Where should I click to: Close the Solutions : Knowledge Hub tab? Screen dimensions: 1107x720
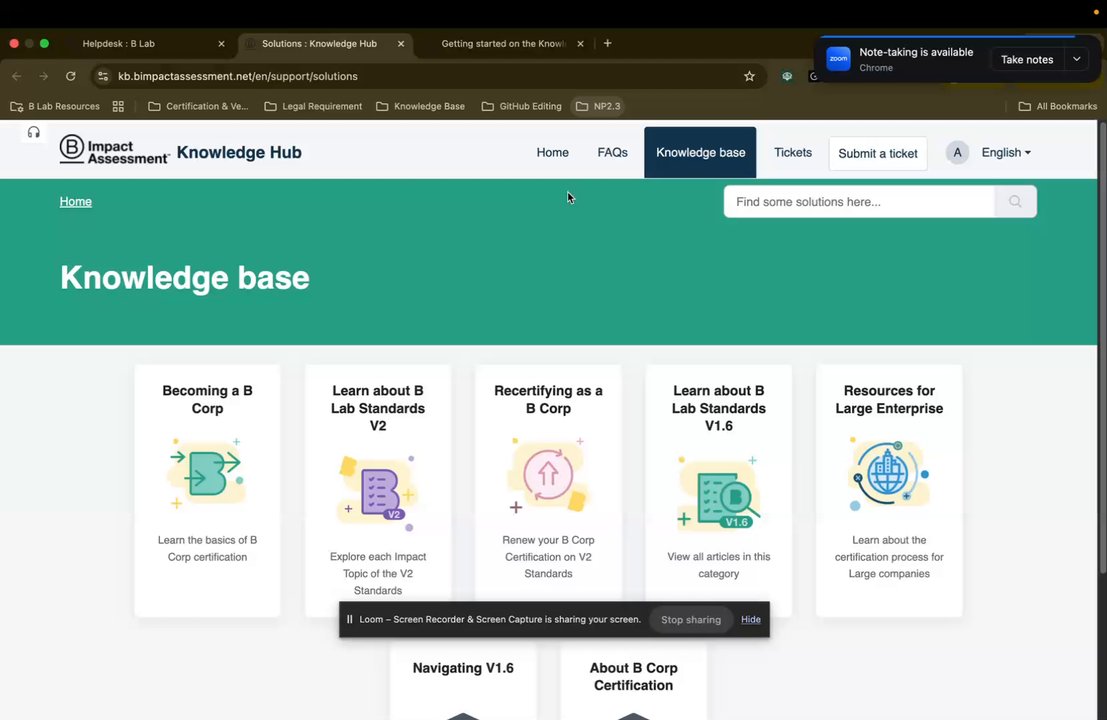tap(401, 44)
